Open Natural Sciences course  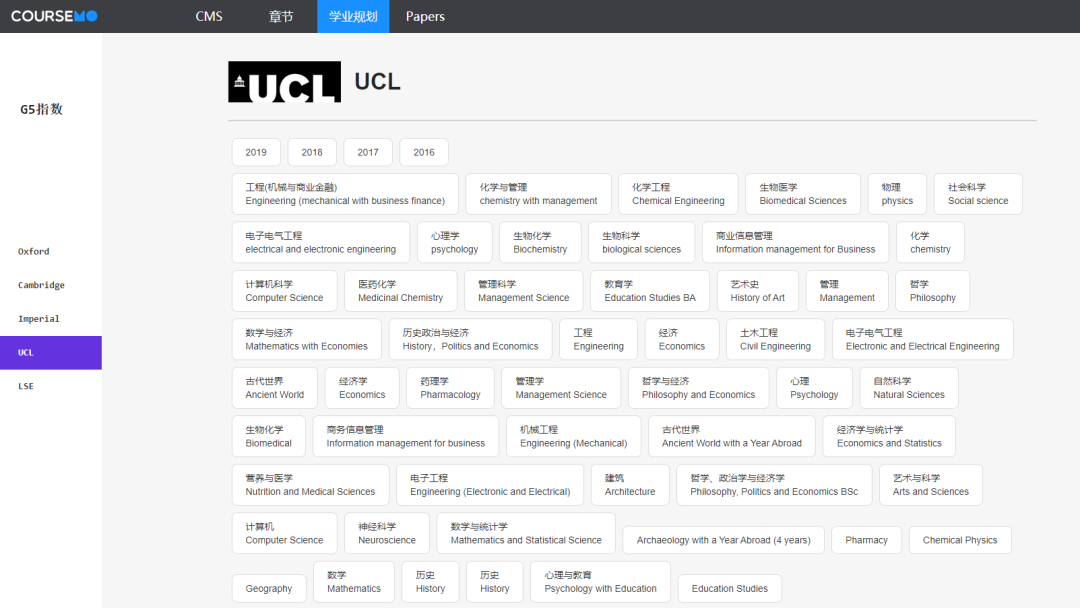pos(909,388)
